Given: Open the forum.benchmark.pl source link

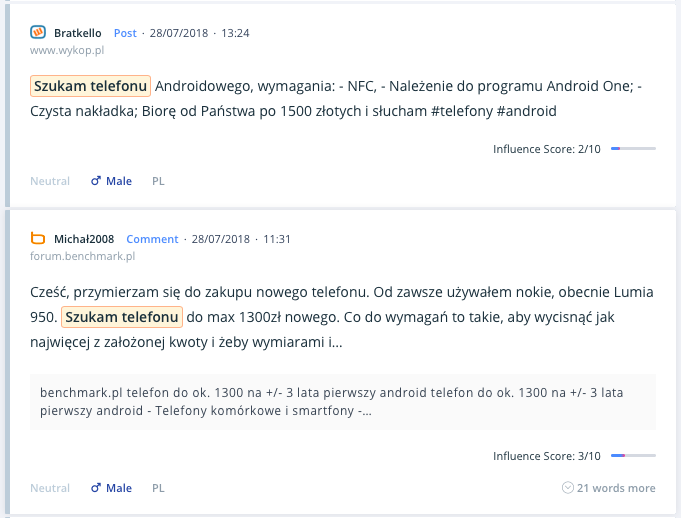Looking at the screenshot, I should [82, 256].
